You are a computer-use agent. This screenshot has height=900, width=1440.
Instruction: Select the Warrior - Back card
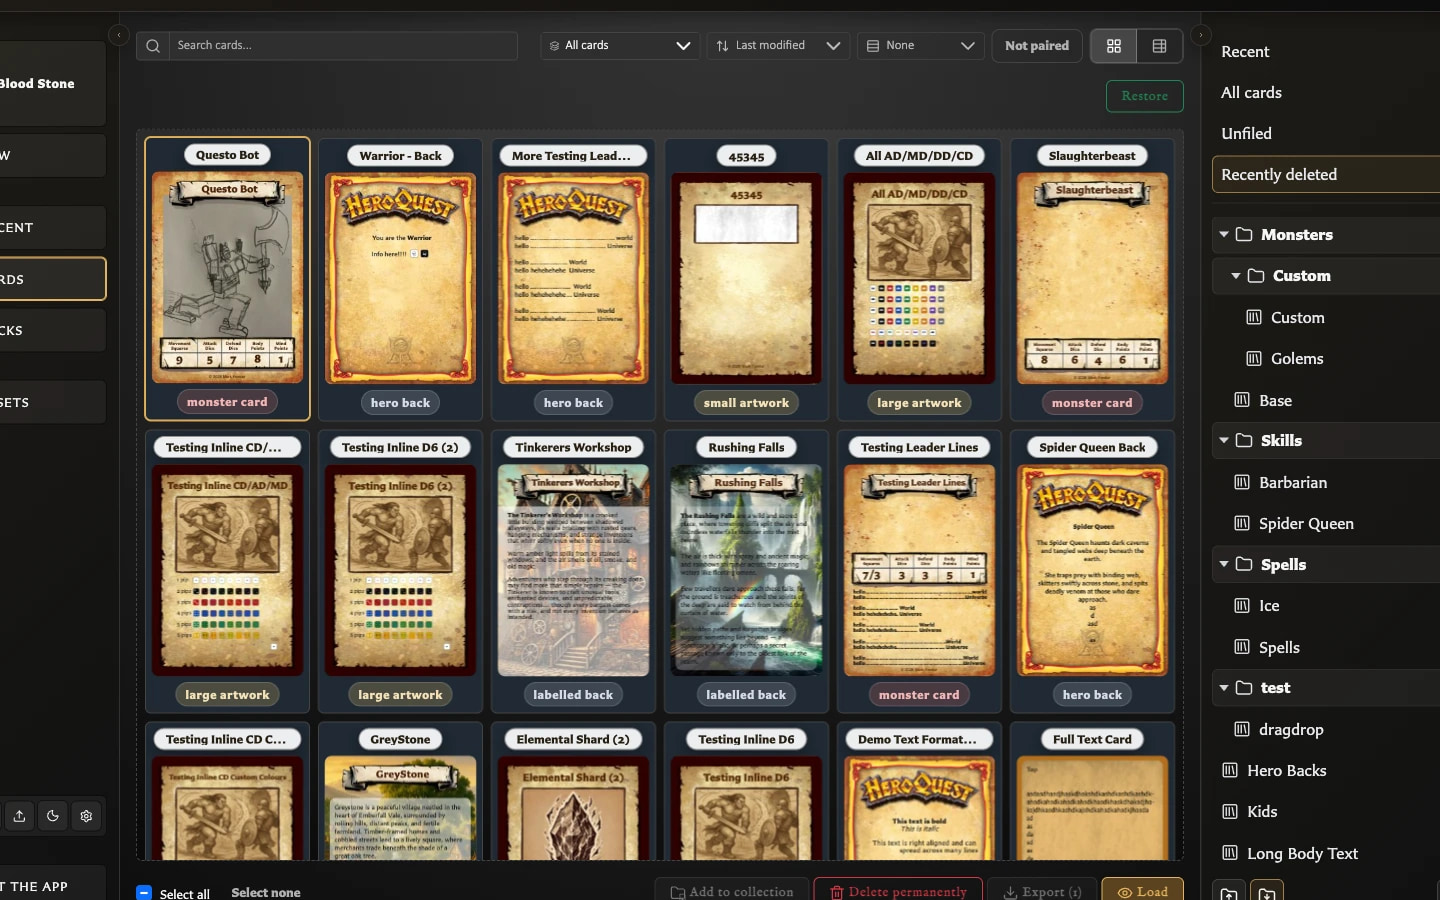point(400,279)
